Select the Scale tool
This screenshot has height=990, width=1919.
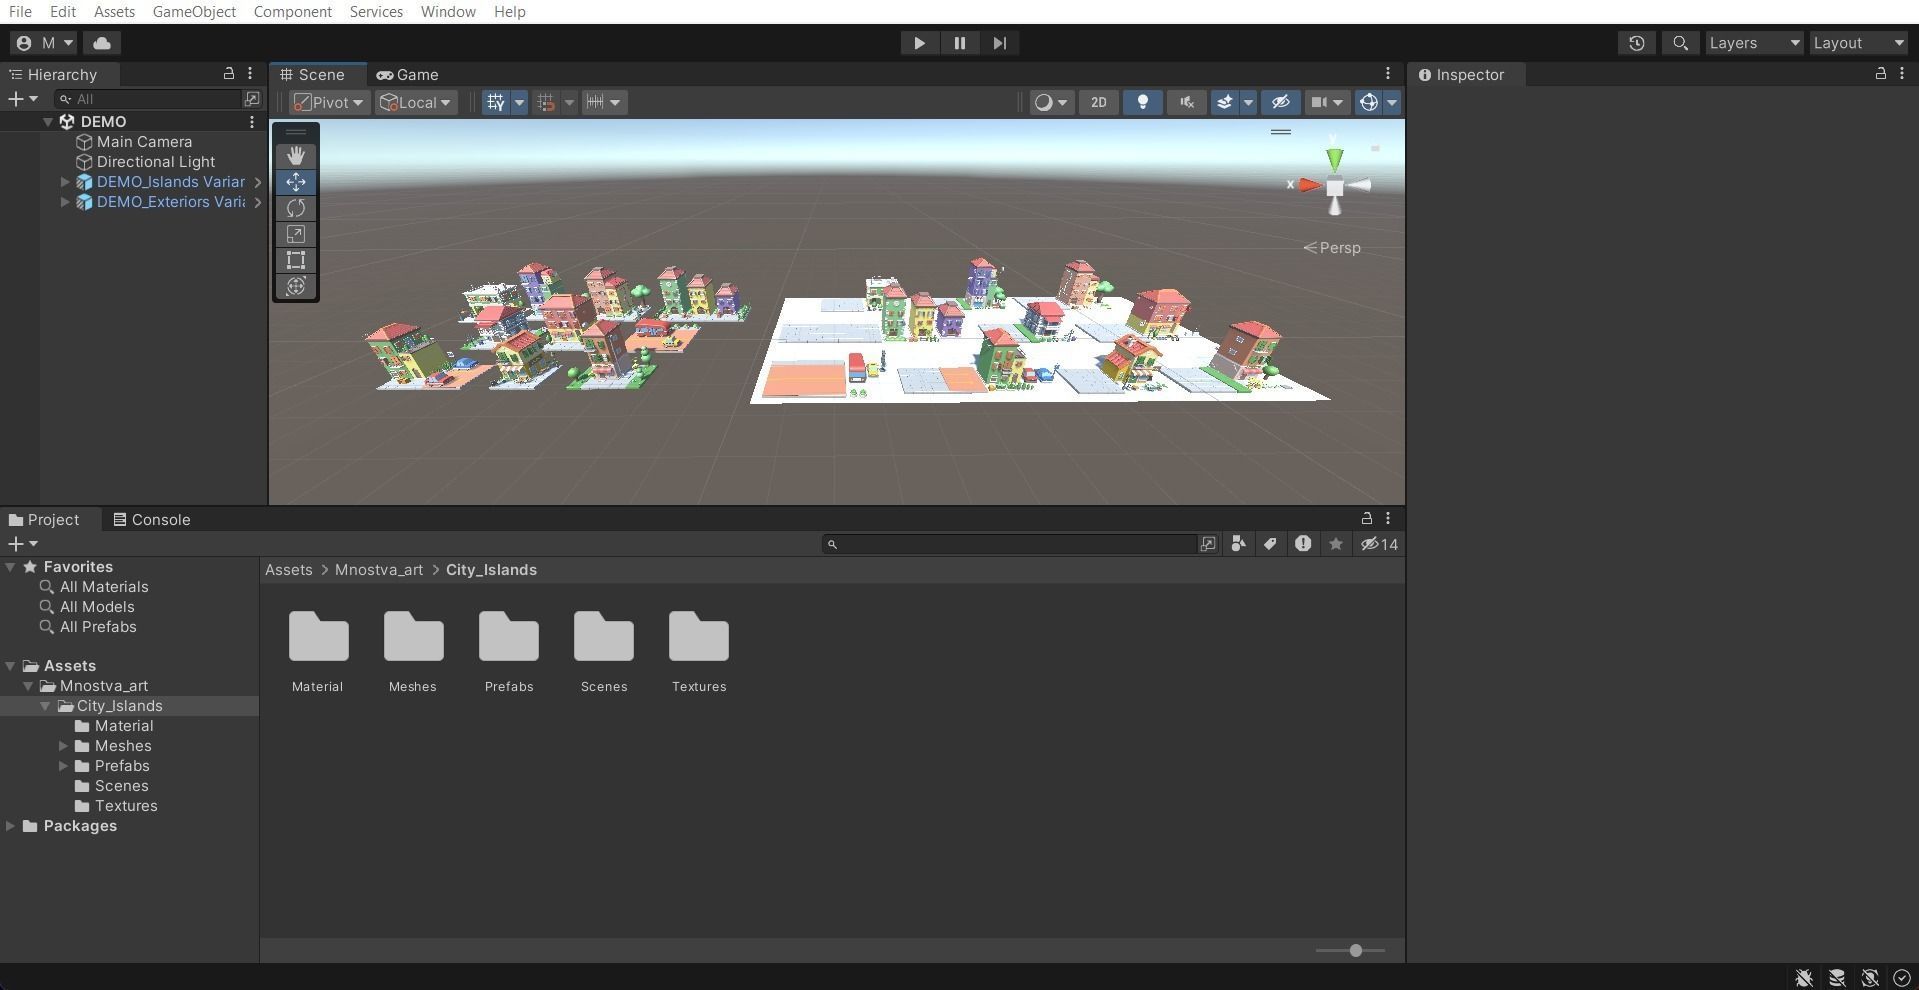pyautogui.click(x=296, y=234)
